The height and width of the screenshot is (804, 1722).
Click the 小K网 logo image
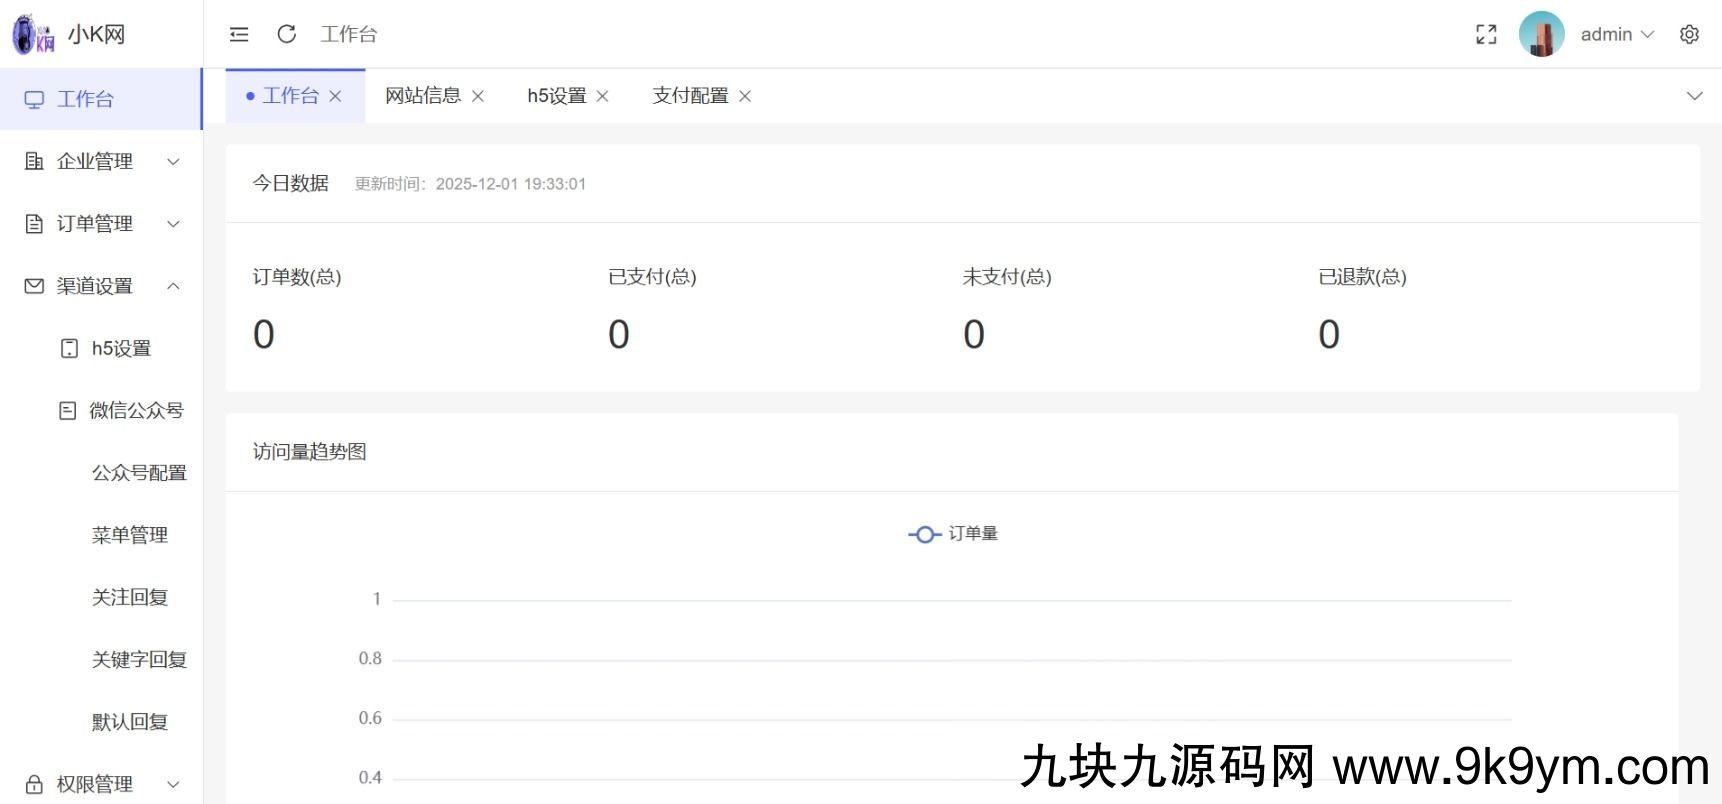coord(33,34)
